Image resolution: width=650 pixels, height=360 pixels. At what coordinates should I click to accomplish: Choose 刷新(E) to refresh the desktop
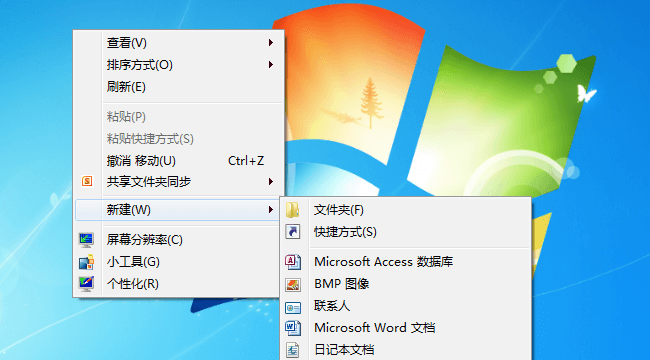coord(178,87)
